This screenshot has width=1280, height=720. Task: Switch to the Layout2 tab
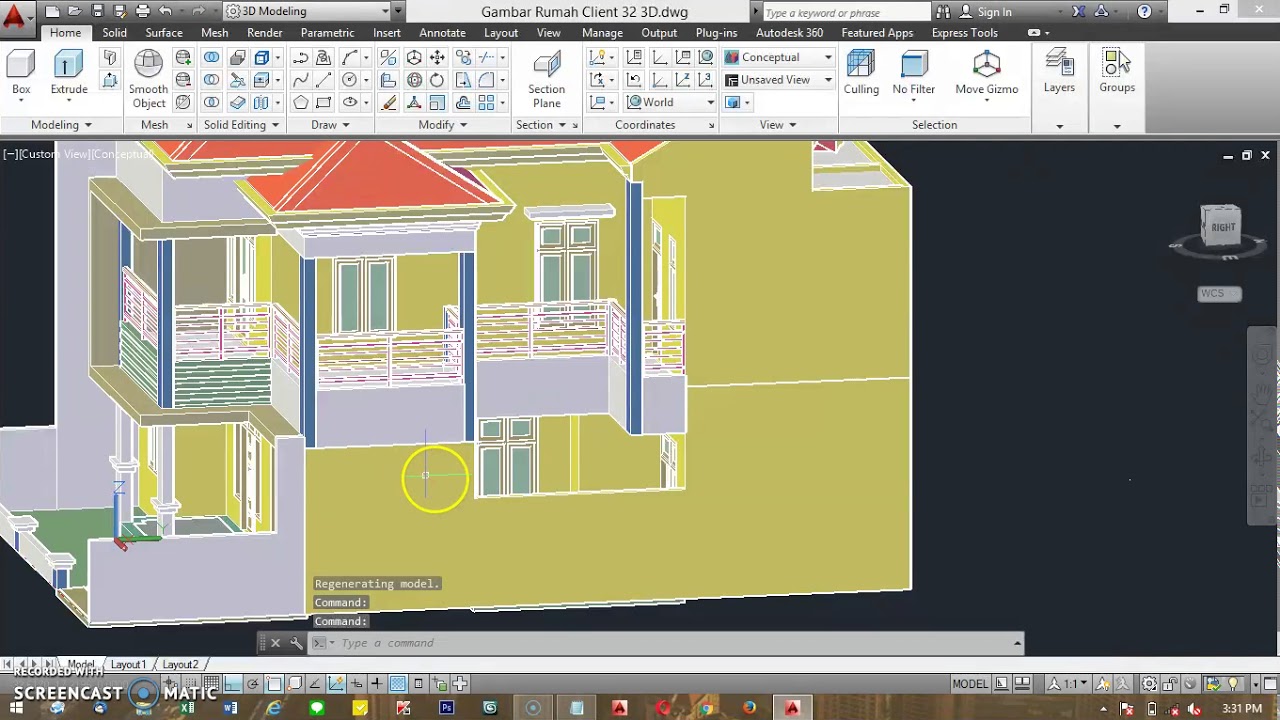pyautogui.click(x=180, y=664)
